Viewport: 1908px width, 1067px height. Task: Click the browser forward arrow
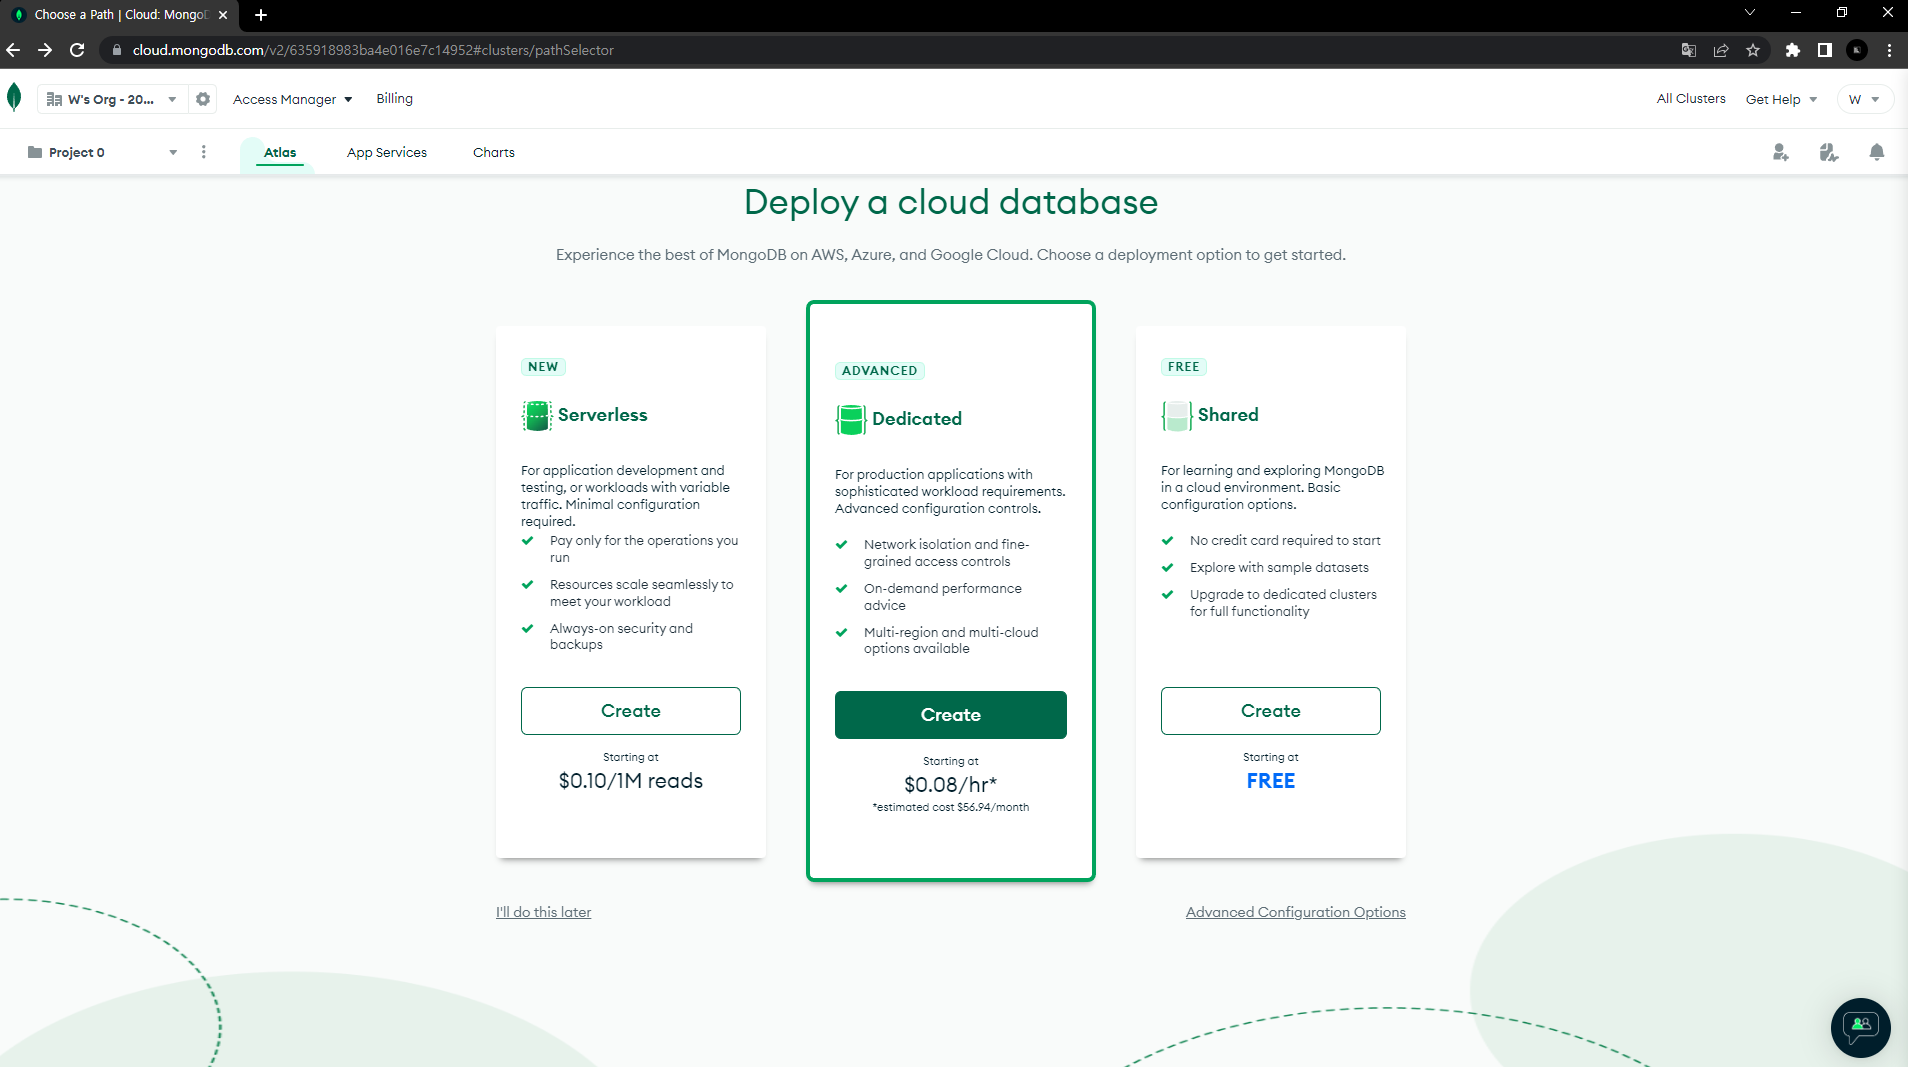coord(45,50)
